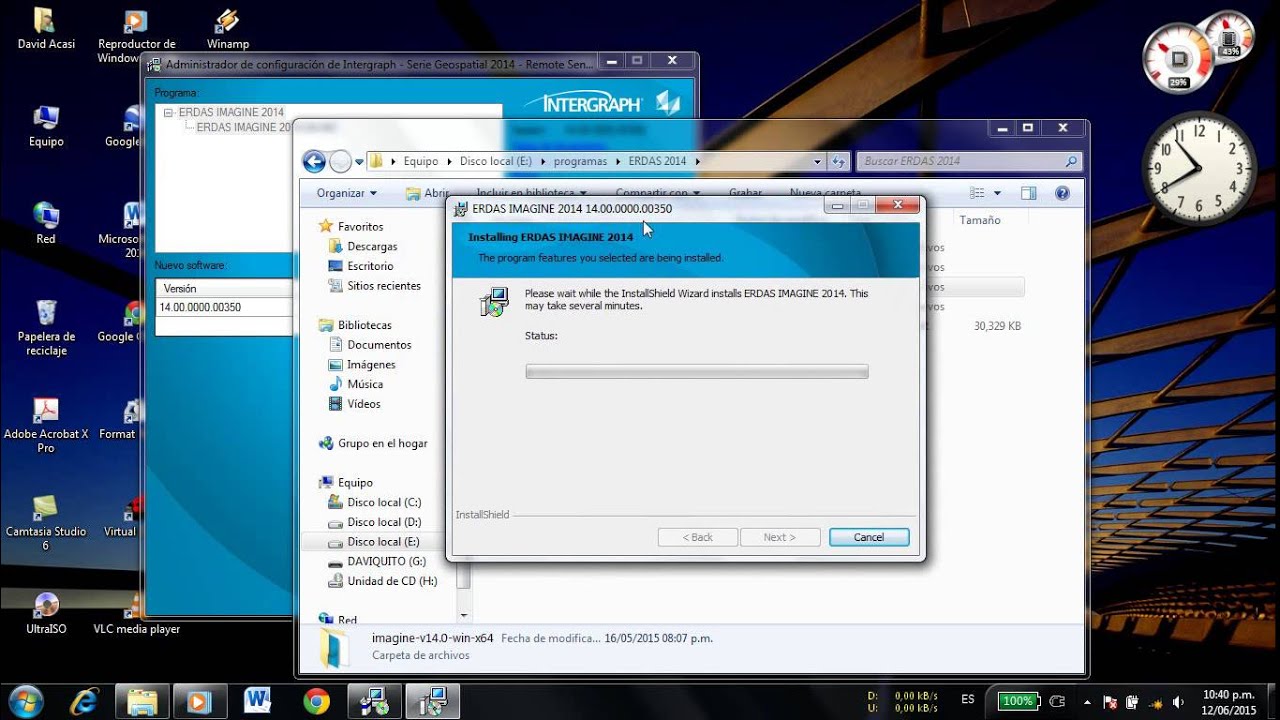The height and width of the screenshot is (720, 1280).
Task: Open the Vídeos library
Action: (x=364, y=404)
